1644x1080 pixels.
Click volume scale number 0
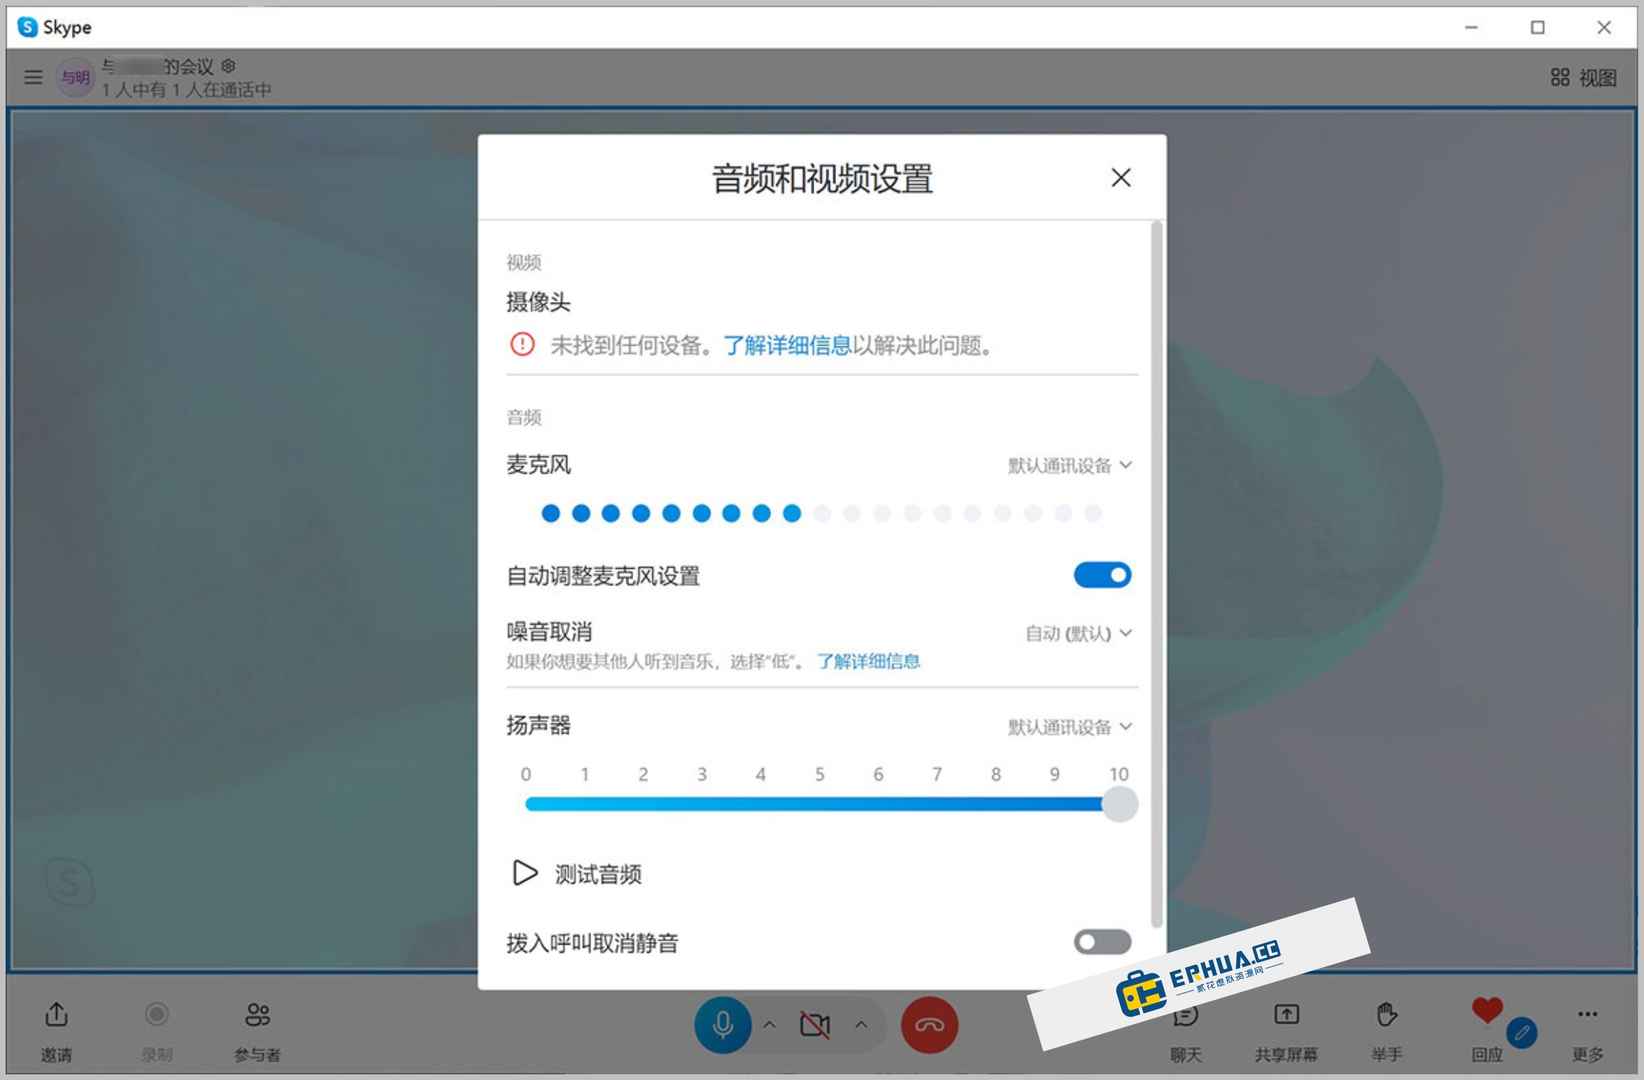coord(526,774)
